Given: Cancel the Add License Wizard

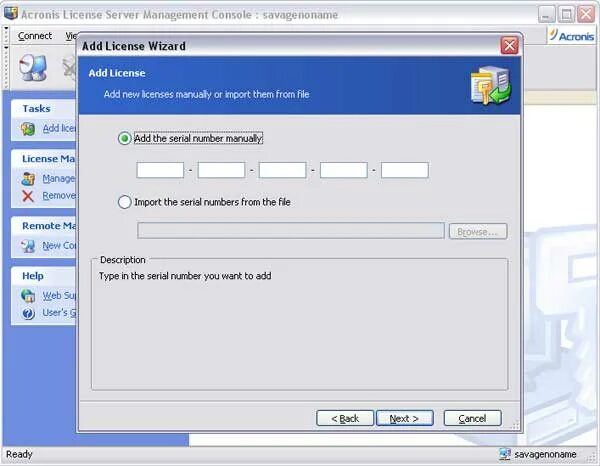Looking at the screenshot, I should (x=472, y=418).
